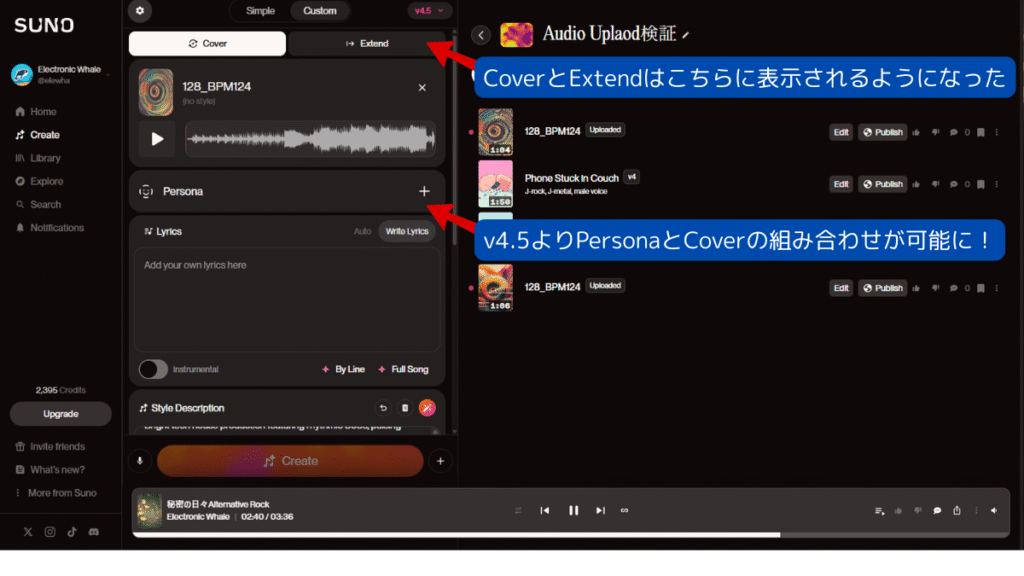Viewport: 1024px width, 576px height.
Task: Open Library in the sidebar
Action: tap(38, 158)
